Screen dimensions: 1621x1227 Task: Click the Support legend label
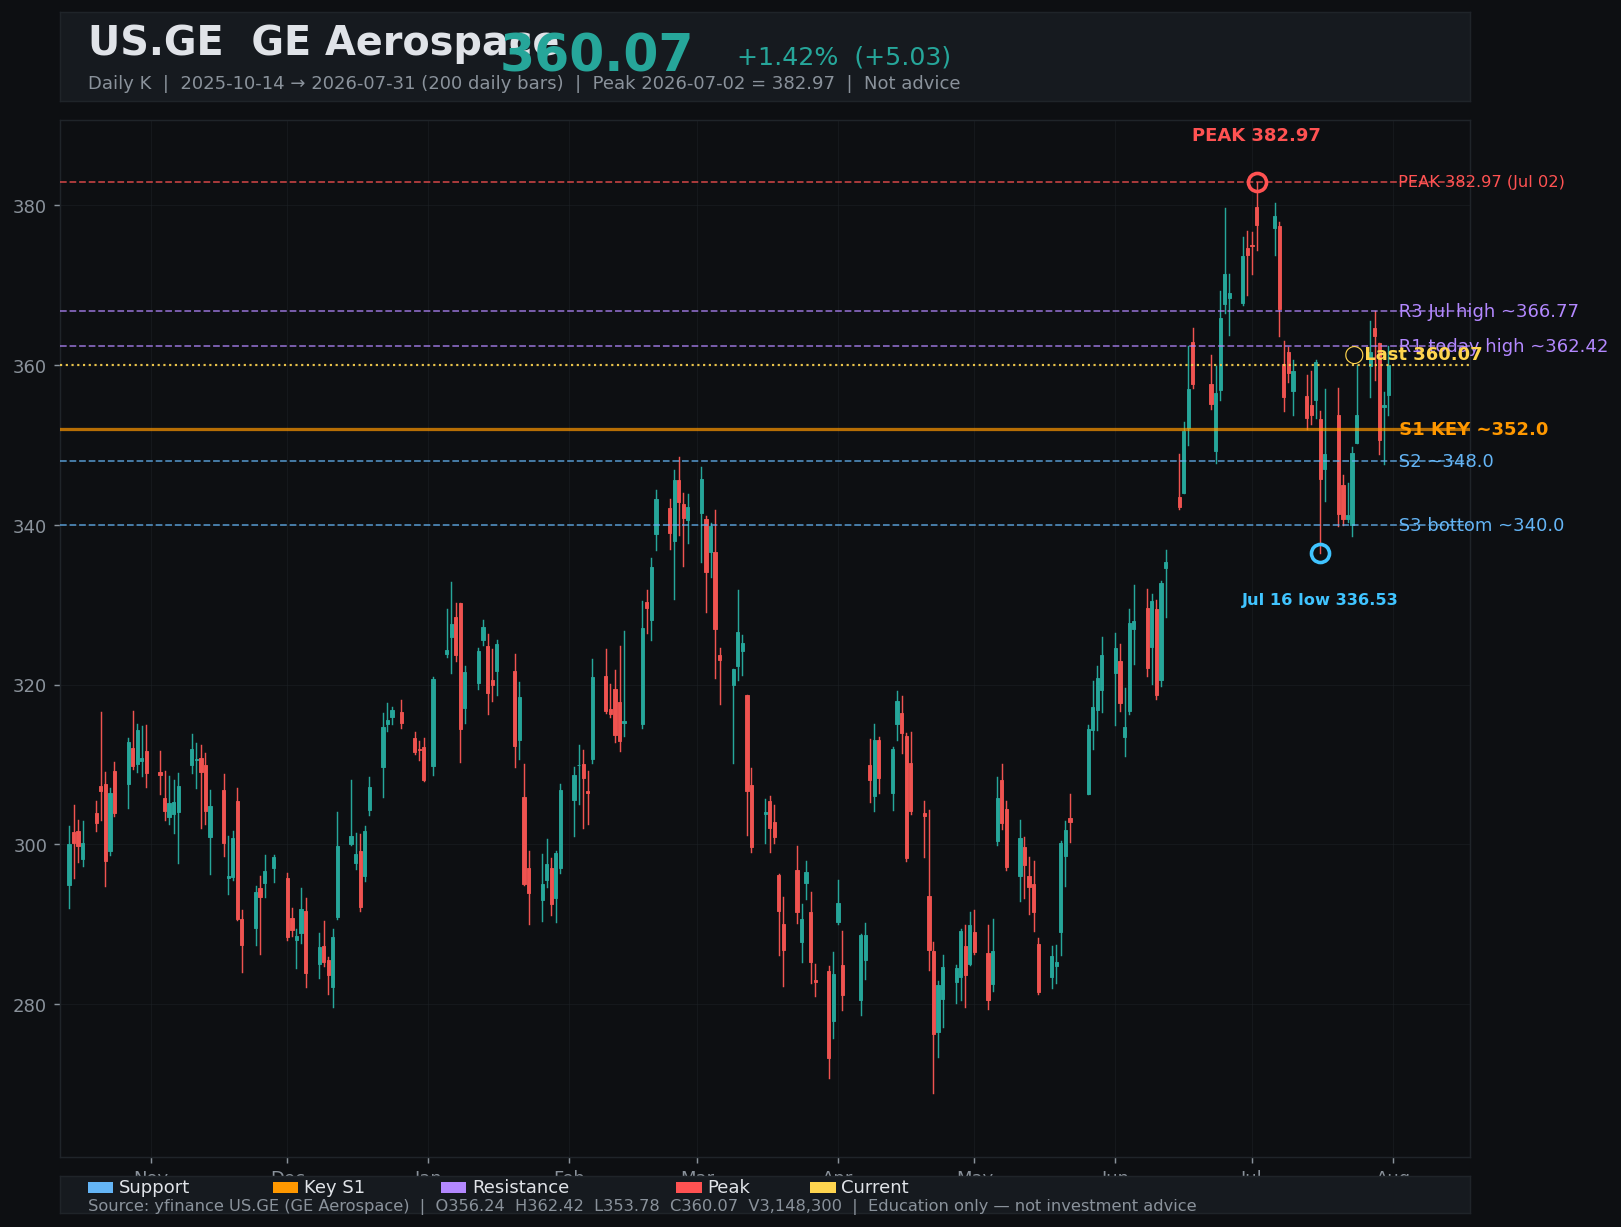154,1187
